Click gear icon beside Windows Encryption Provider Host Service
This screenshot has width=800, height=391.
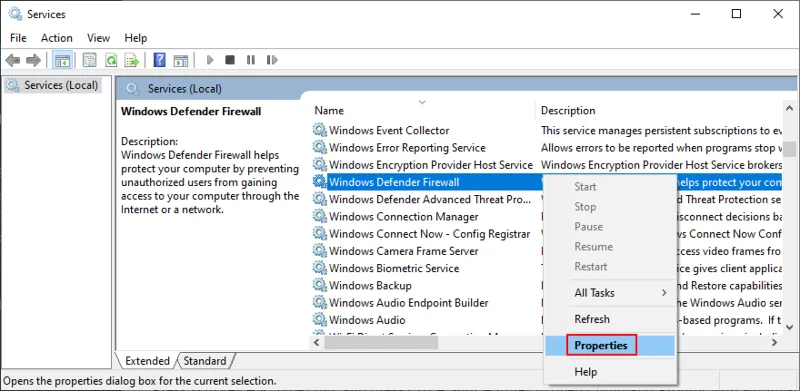tap(320, 164)
